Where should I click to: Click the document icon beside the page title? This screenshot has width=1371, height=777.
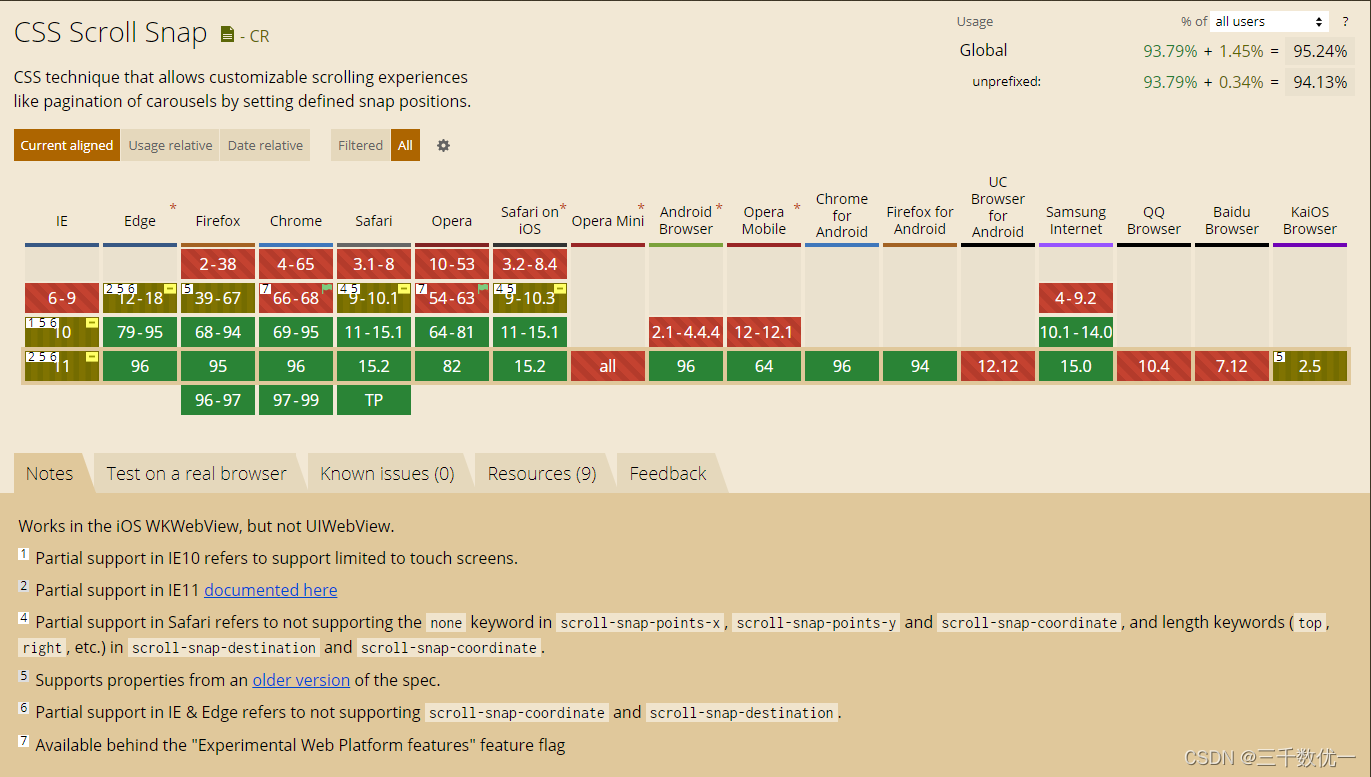pos(227,33)
